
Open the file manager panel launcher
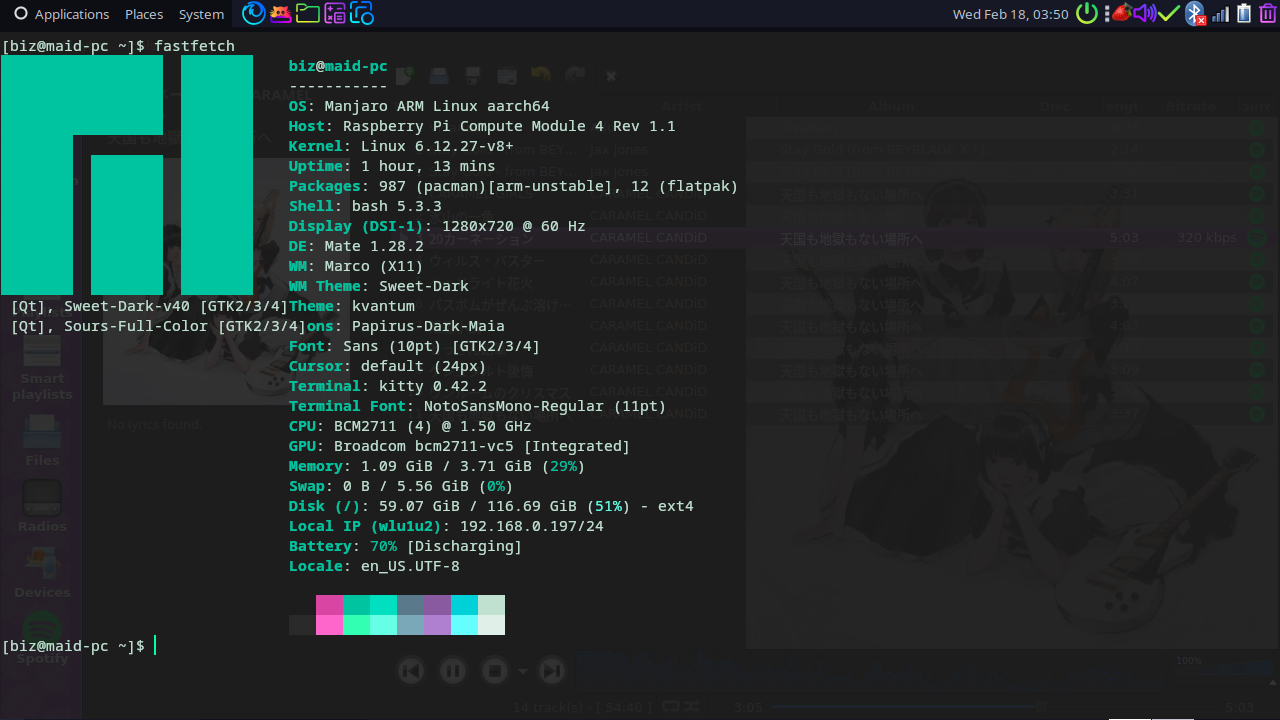[x=308, y=13]
